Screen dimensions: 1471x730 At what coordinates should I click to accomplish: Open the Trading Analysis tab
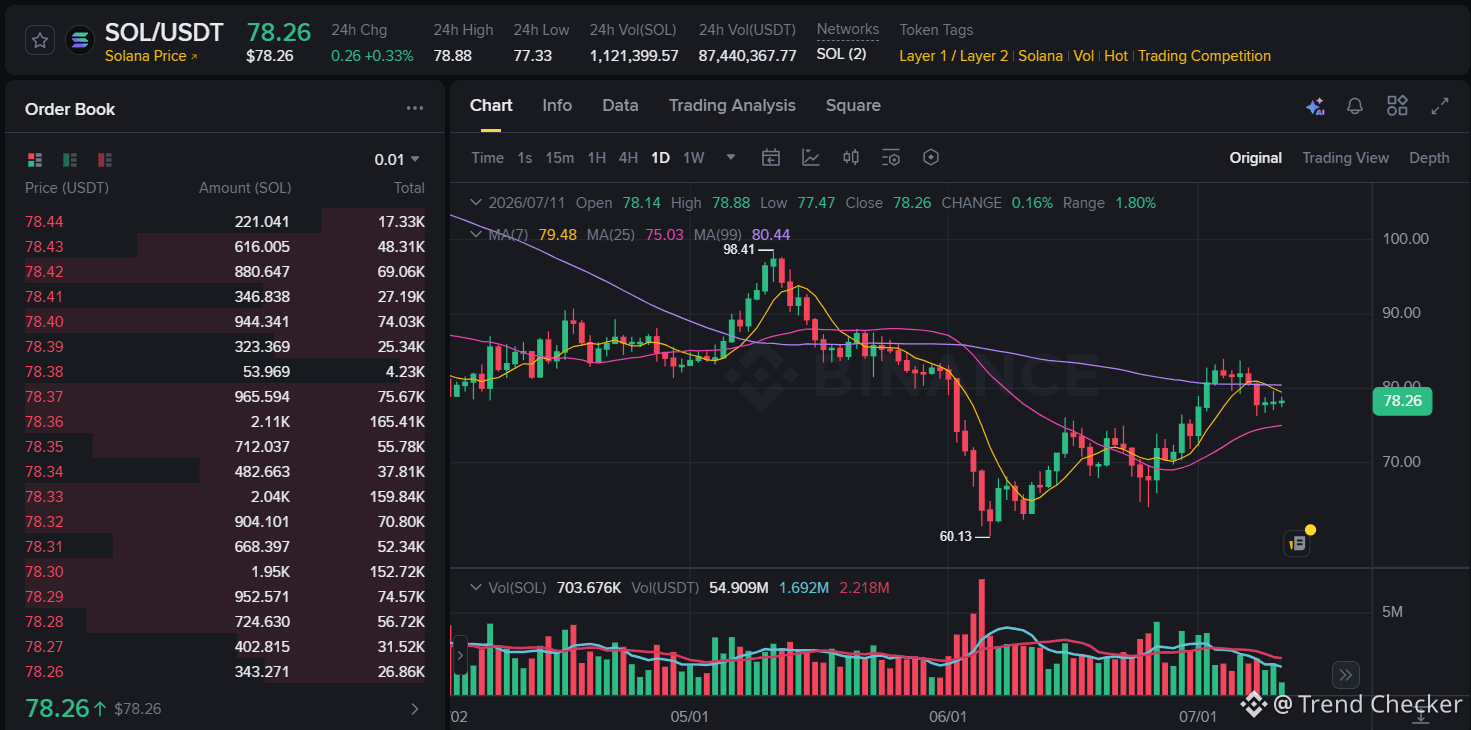tap(732, 106)
